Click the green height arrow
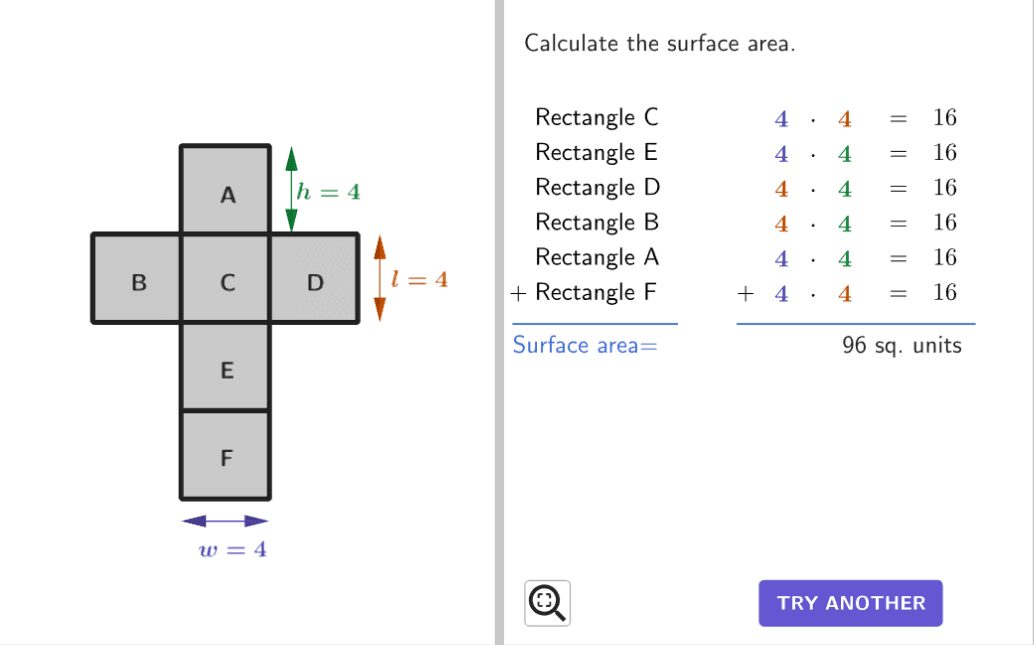1034x645 pixels. [x=291, y=190]
